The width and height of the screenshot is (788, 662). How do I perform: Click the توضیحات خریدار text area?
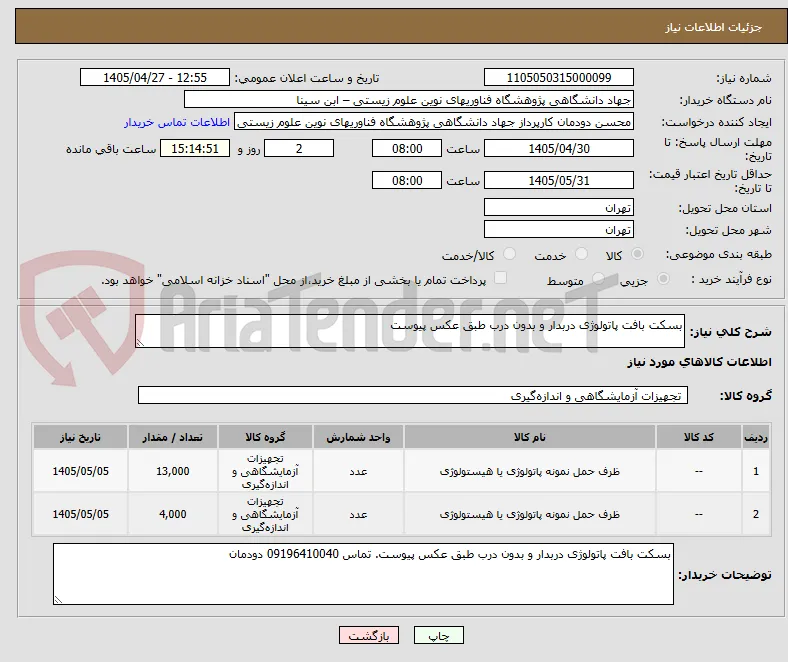tap(363, 574)
